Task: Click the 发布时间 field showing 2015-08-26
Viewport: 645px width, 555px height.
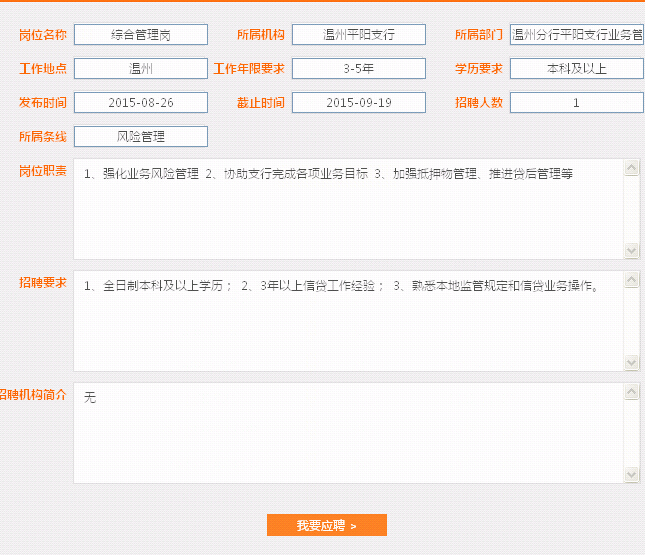Action: (x=141, y=103)
